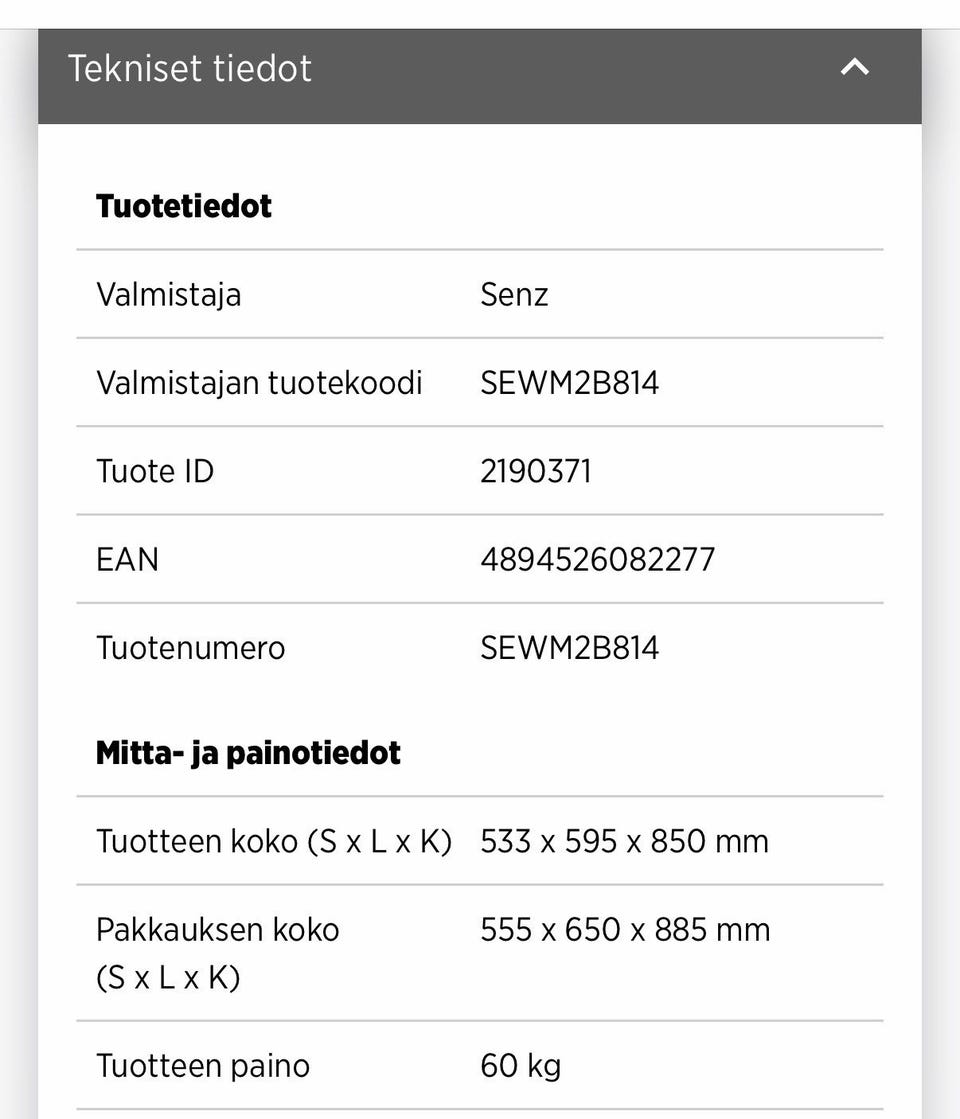Viewport: 960px width, 1119px height.
Task: Select the manufacturer value Senz
Action: [514, 295]
